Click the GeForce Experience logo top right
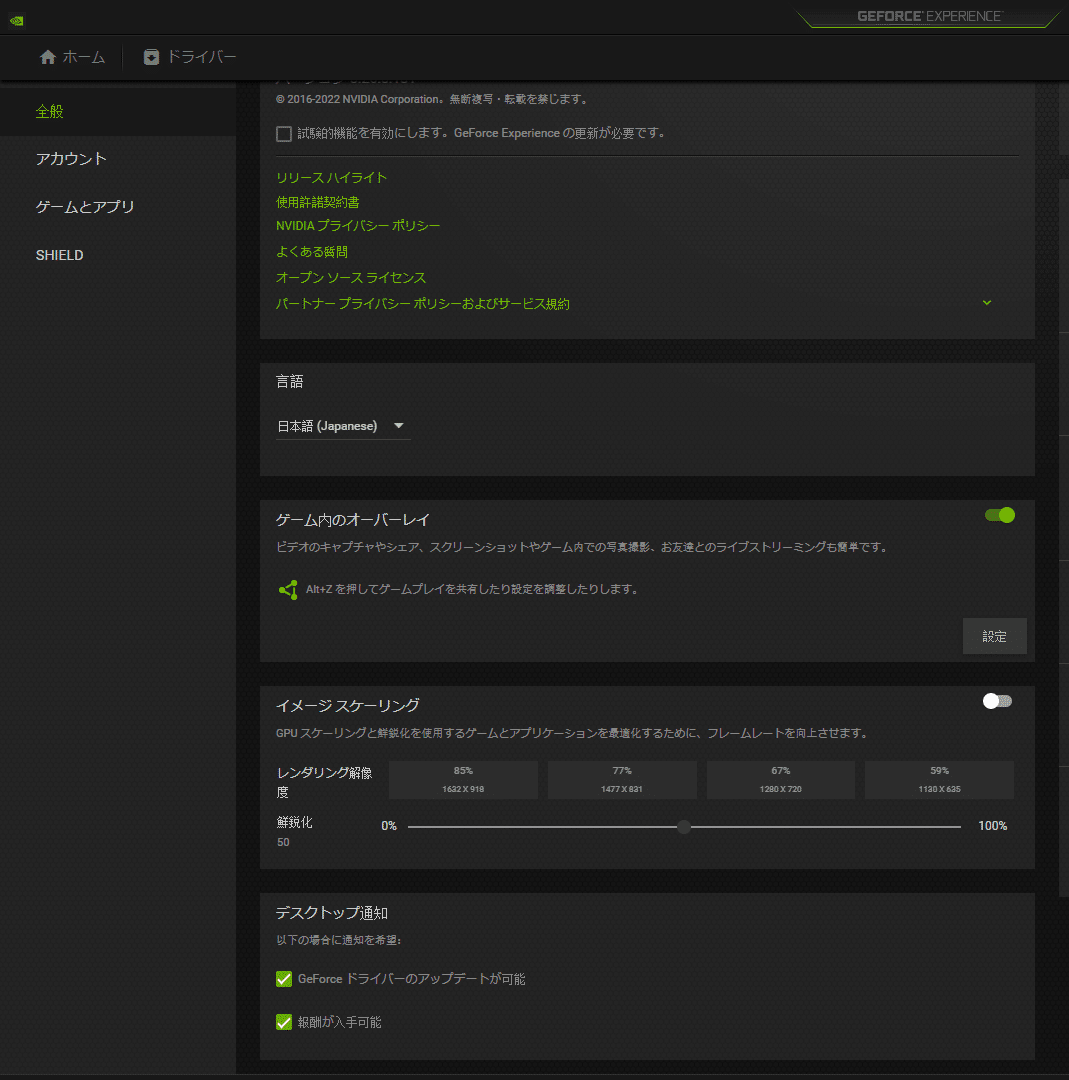This screenshot has width=1069, height=1080. 929,16
